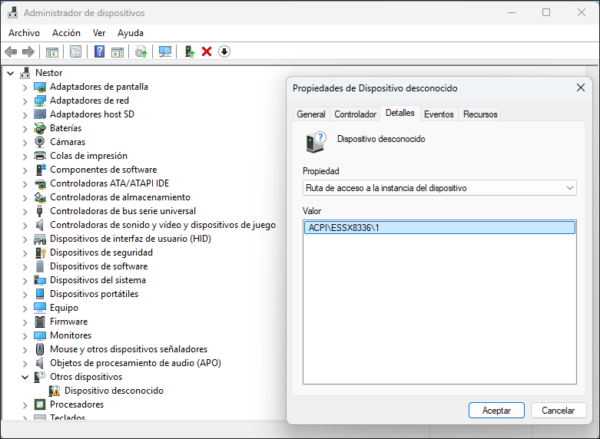This screenshot has width=600, height=439.
Task: Click the Baterías battery icon
Action: click(40, 128)
